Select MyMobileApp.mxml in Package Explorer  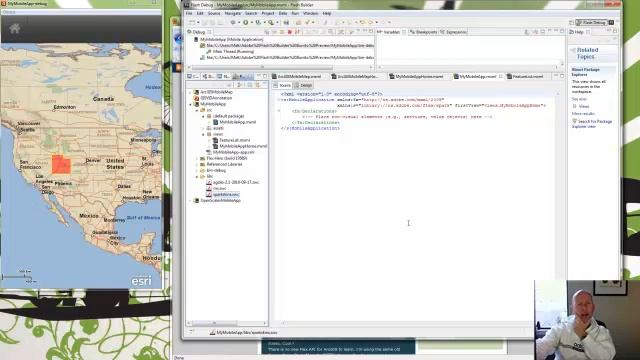(235, 122)
